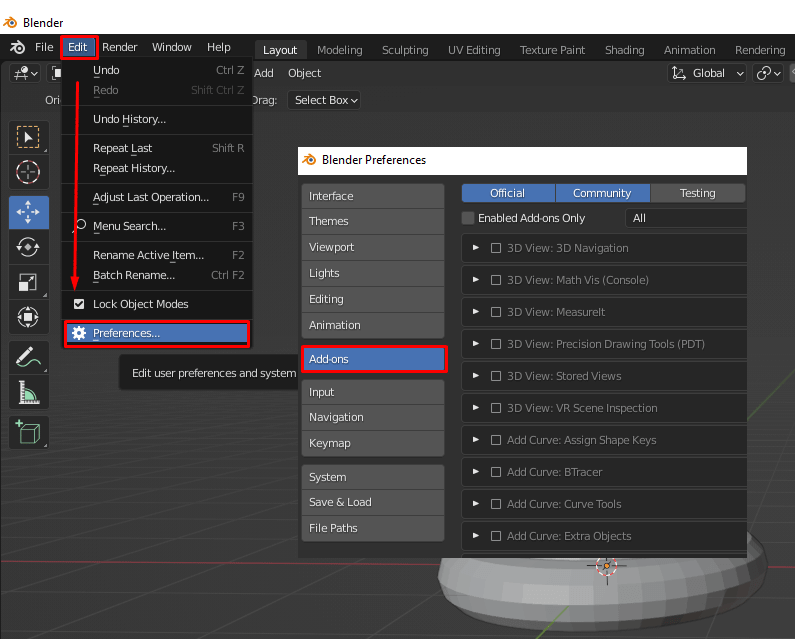Image resolution: width=795 pixels, height=639 pixels.
Task: Toggle the Community add-ons filter
Action: click(602, 193)
